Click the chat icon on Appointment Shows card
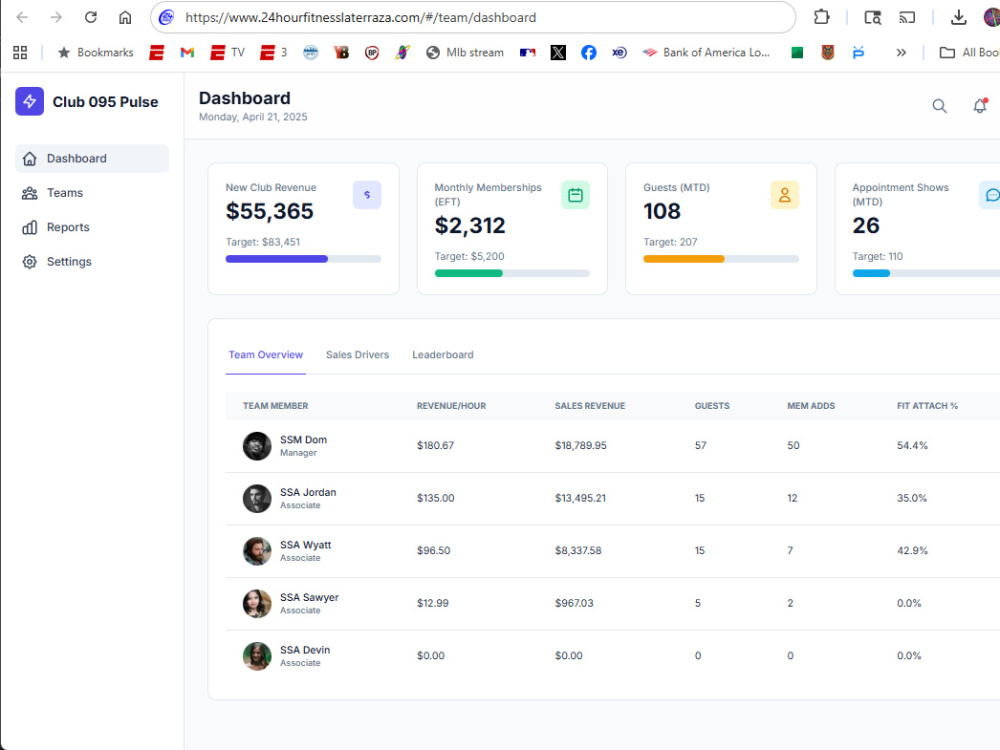The height and width of the screenshot is (750, 1000). point(991,195)
